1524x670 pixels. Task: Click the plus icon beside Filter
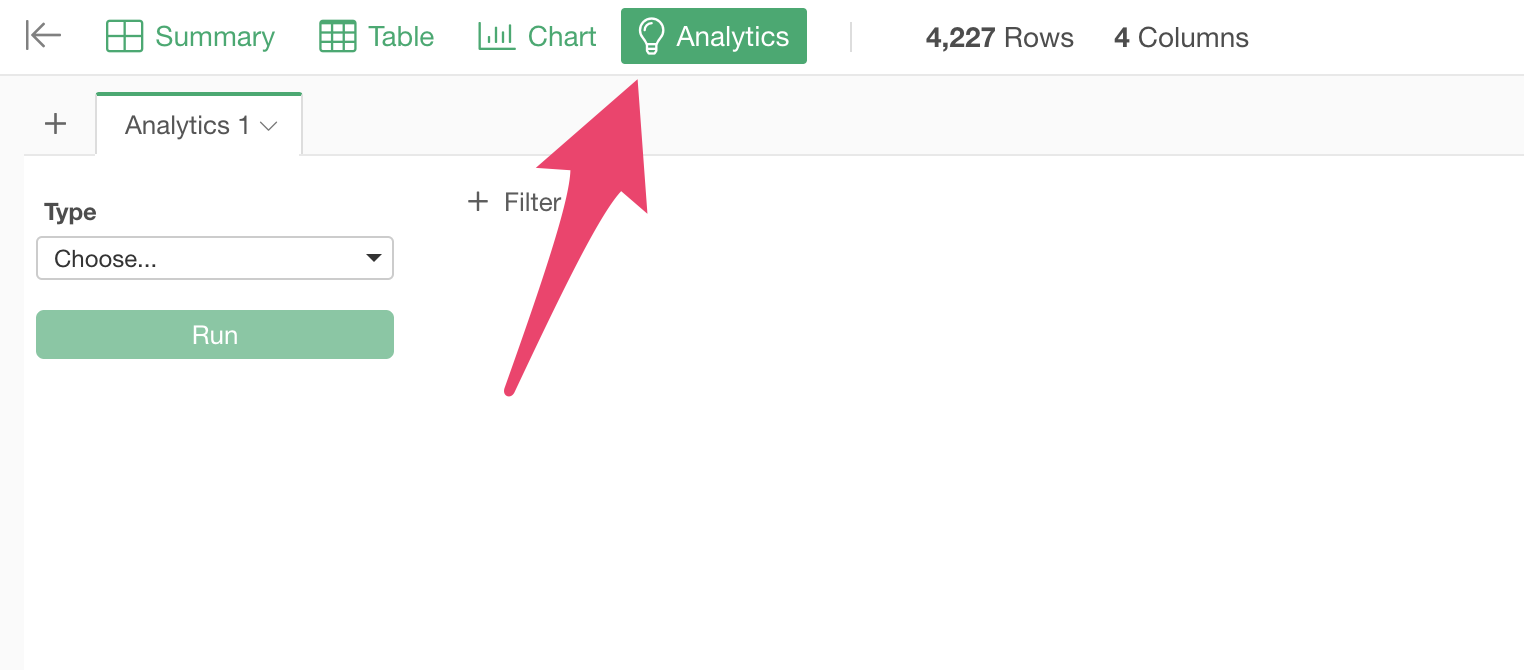pyautogui.click(x=478, y=202)
